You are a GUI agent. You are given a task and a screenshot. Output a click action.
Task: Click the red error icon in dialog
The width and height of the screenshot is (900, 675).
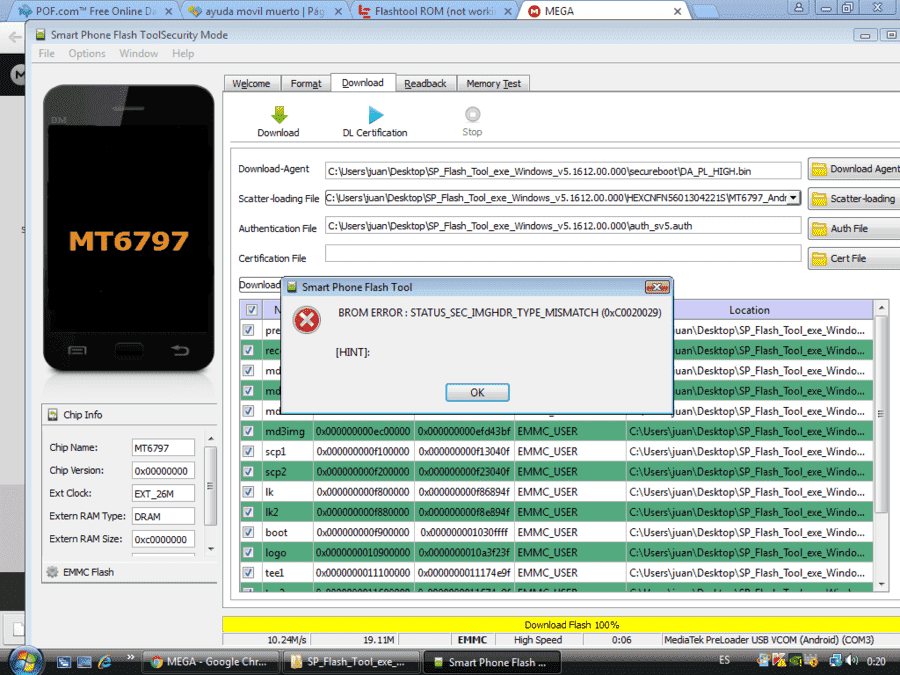click(x=307, y=320)
